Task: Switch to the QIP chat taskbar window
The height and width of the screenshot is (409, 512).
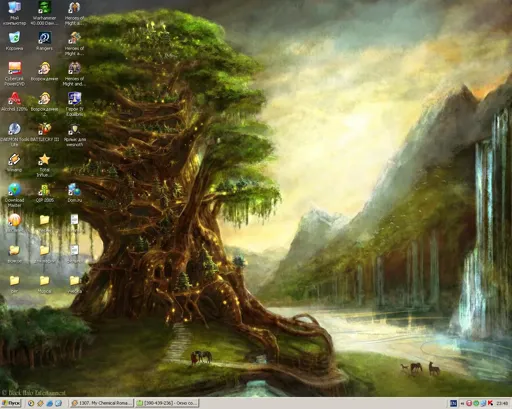Action: point(168,403)
